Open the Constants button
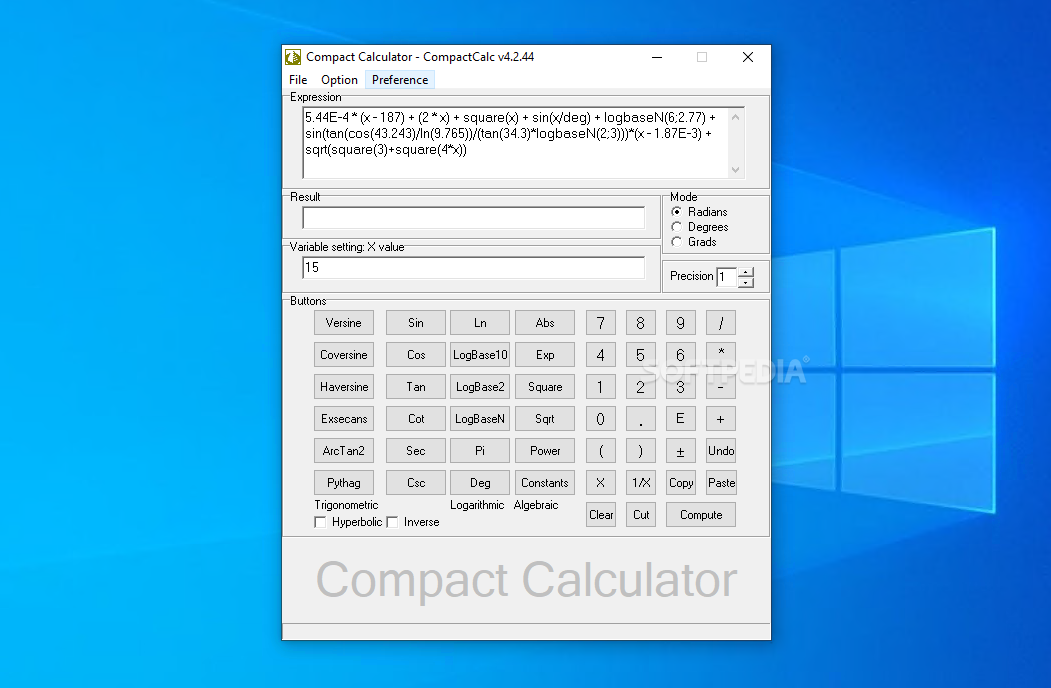Image resolution: width=1051 pixels, height=688 pixels. [x=545, y=483]
